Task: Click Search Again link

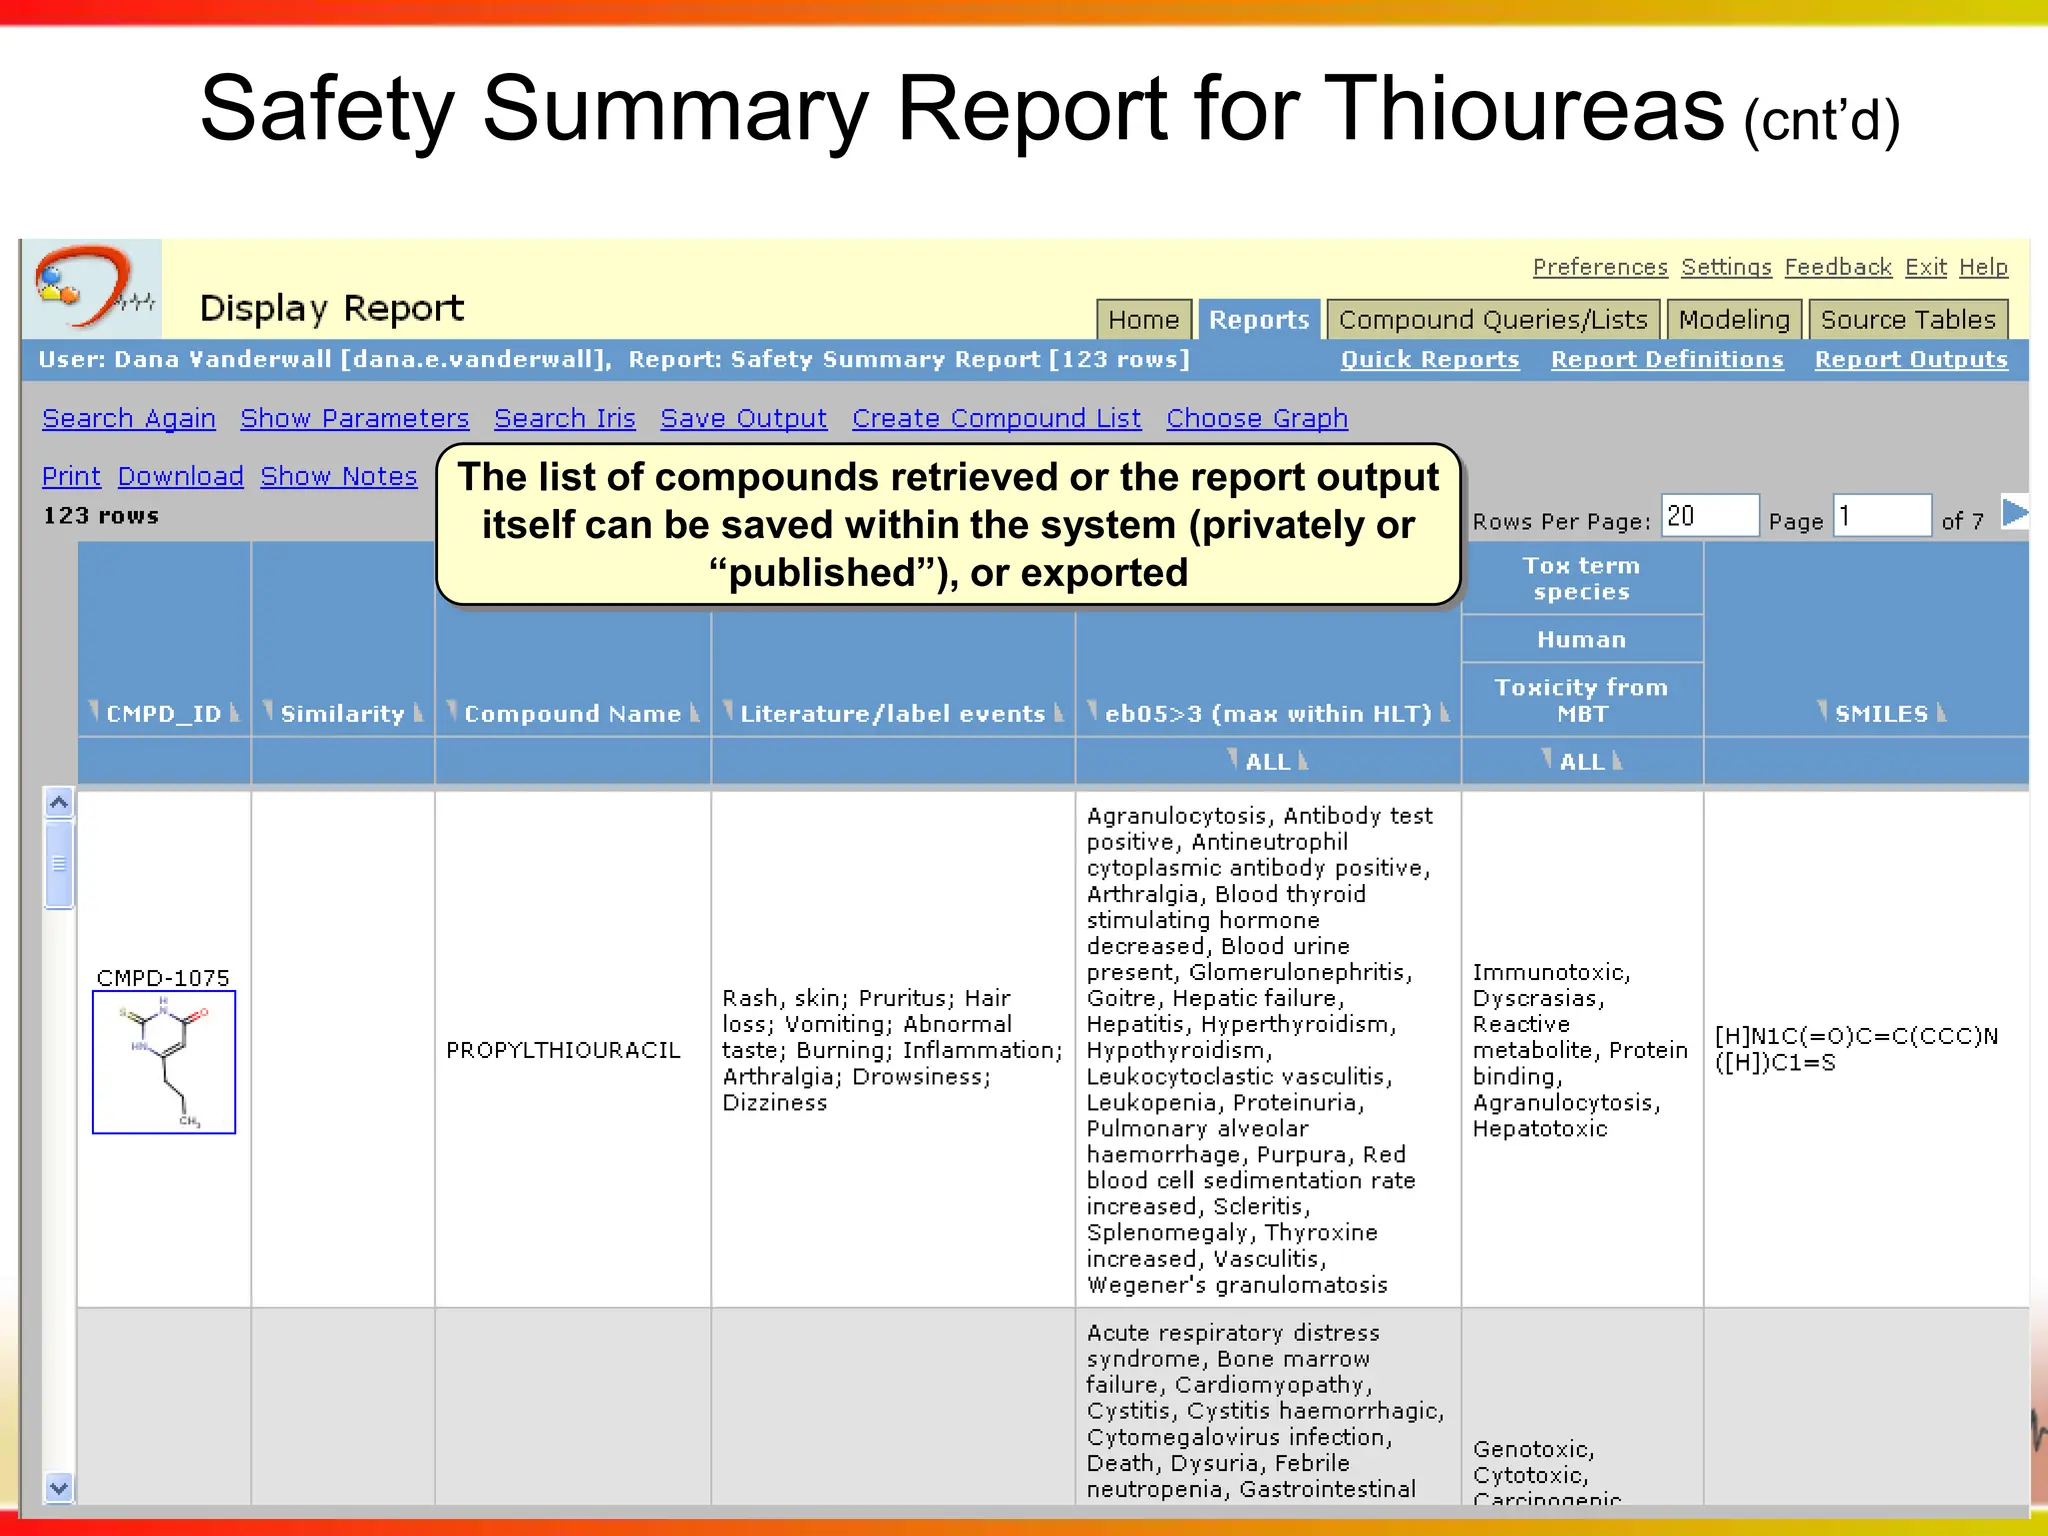Action: click(x=129, y=419)
